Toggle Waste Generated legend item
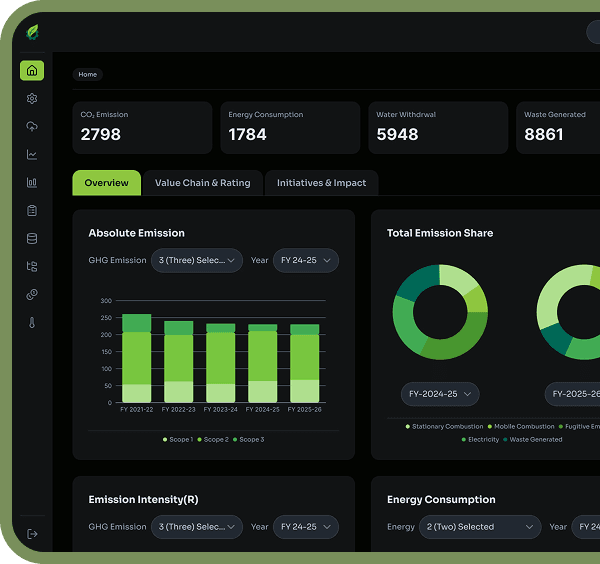The height and width of the screenshot is (564, 600). (x=533, y=439)
